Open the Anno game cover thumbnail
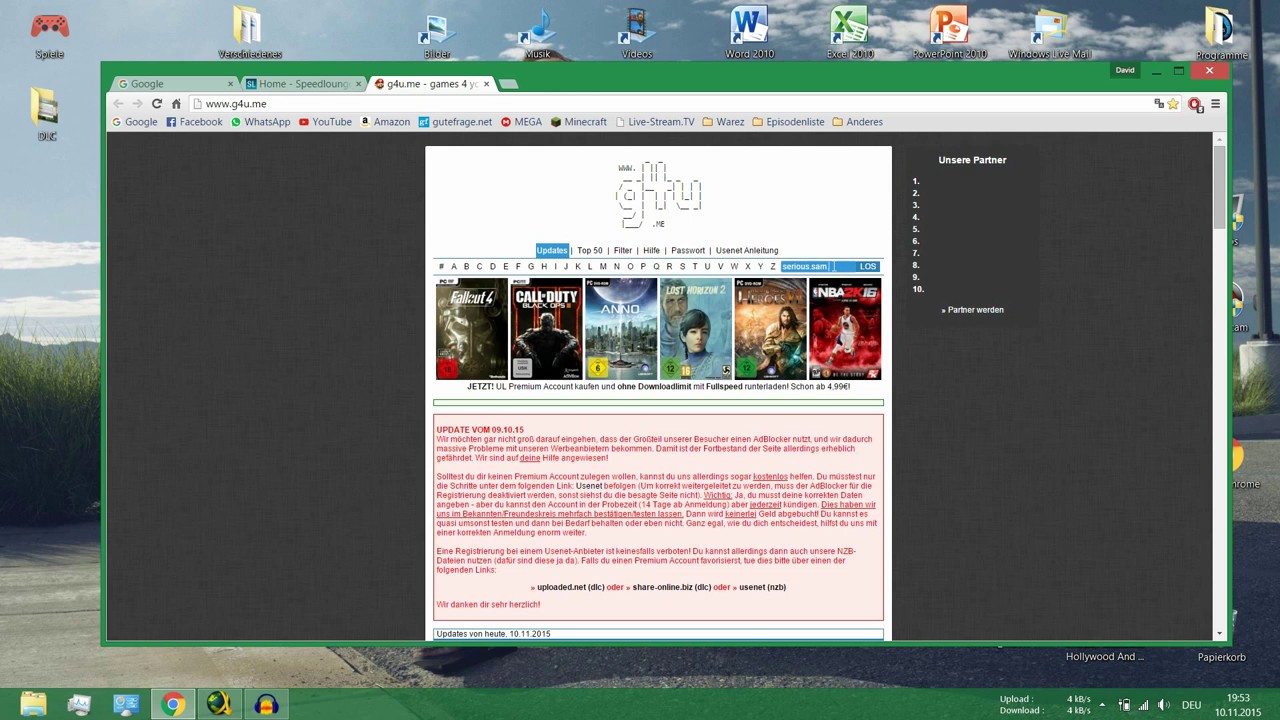1280x720 pixels. tap(621, 329)
